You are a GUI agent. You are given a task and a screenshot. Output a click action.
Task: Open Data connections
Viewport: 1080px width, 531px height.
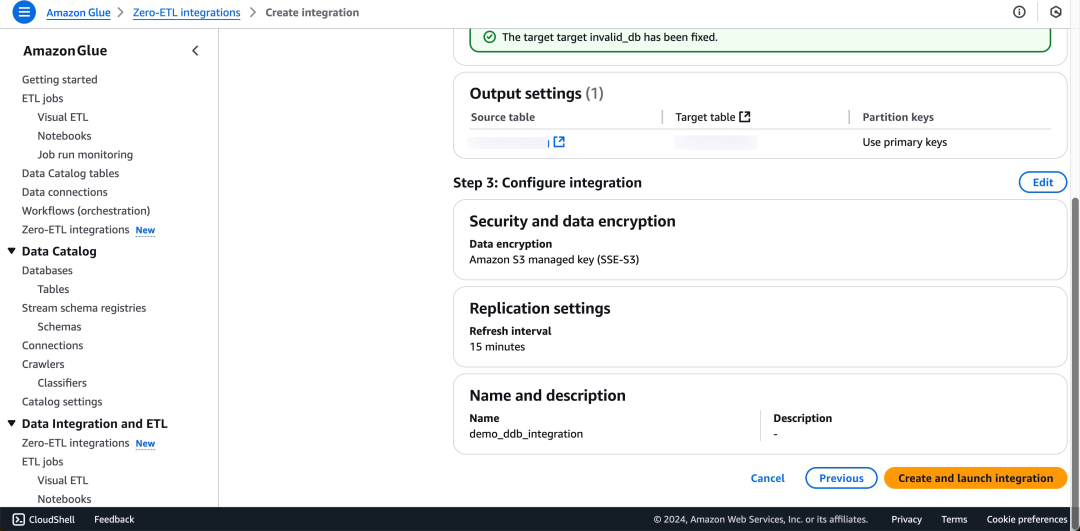point(65,192)
